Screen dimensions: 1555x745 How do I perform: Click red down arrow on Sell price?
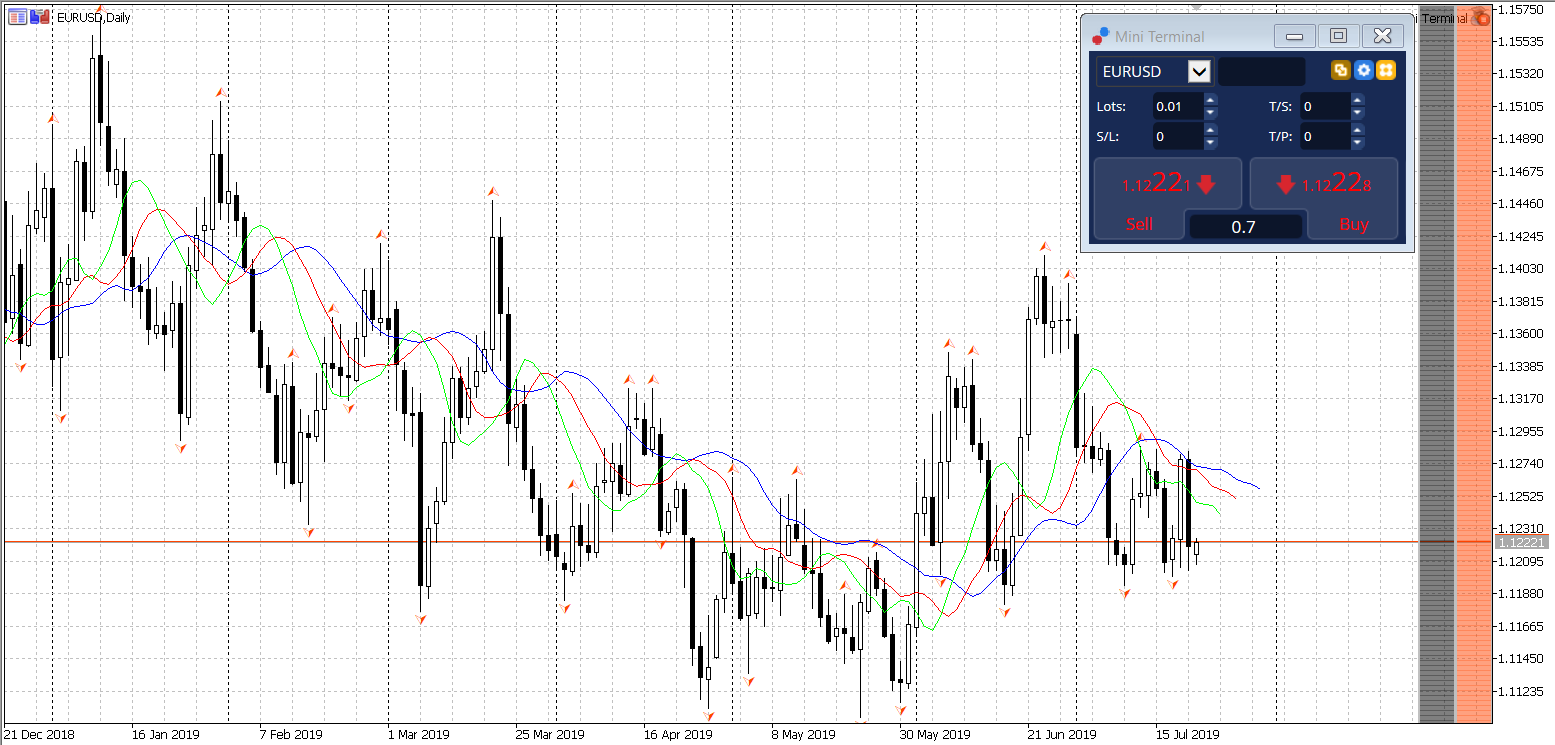click(1206, 184)
